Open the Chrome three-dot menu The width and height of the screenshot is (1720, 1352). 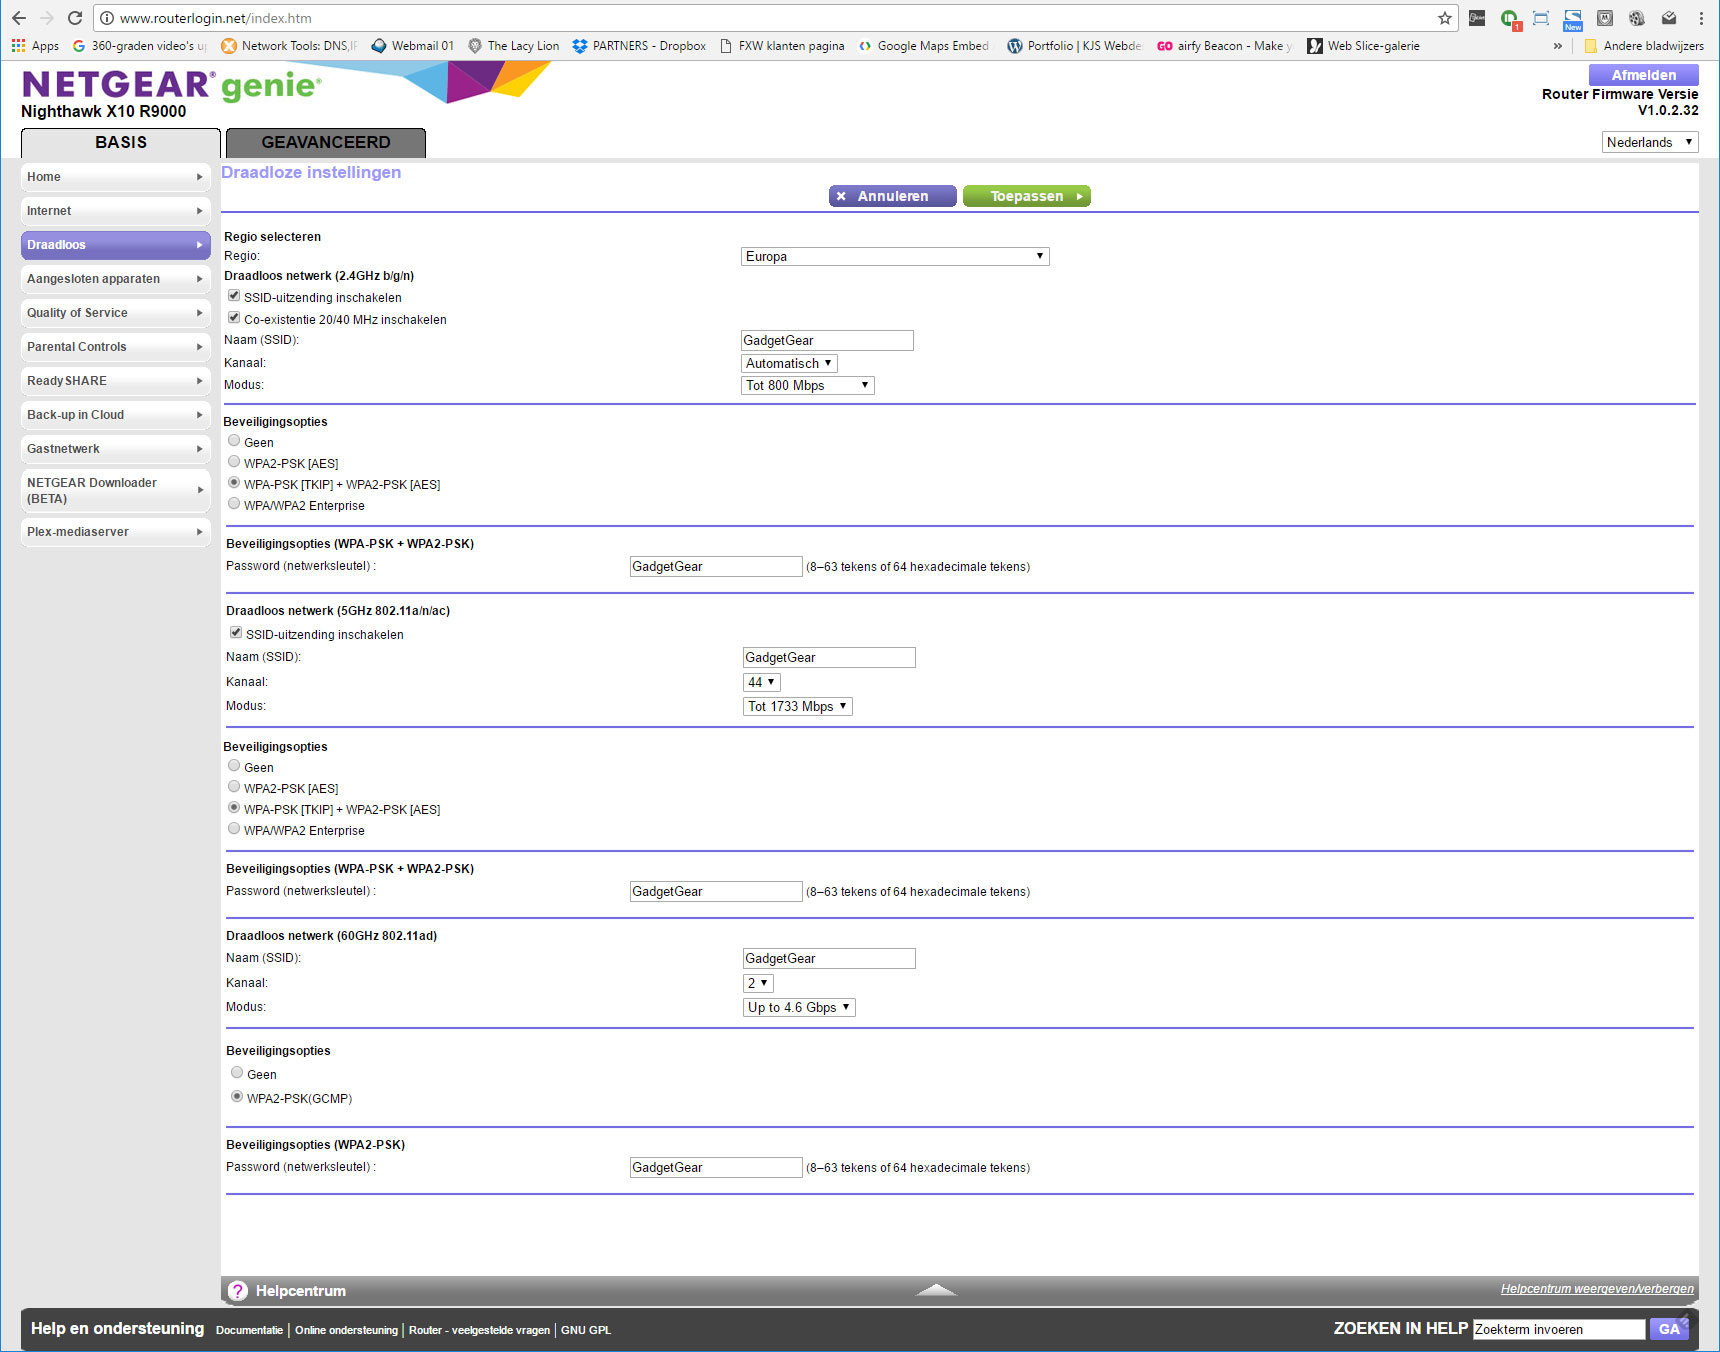(1701, 18)
